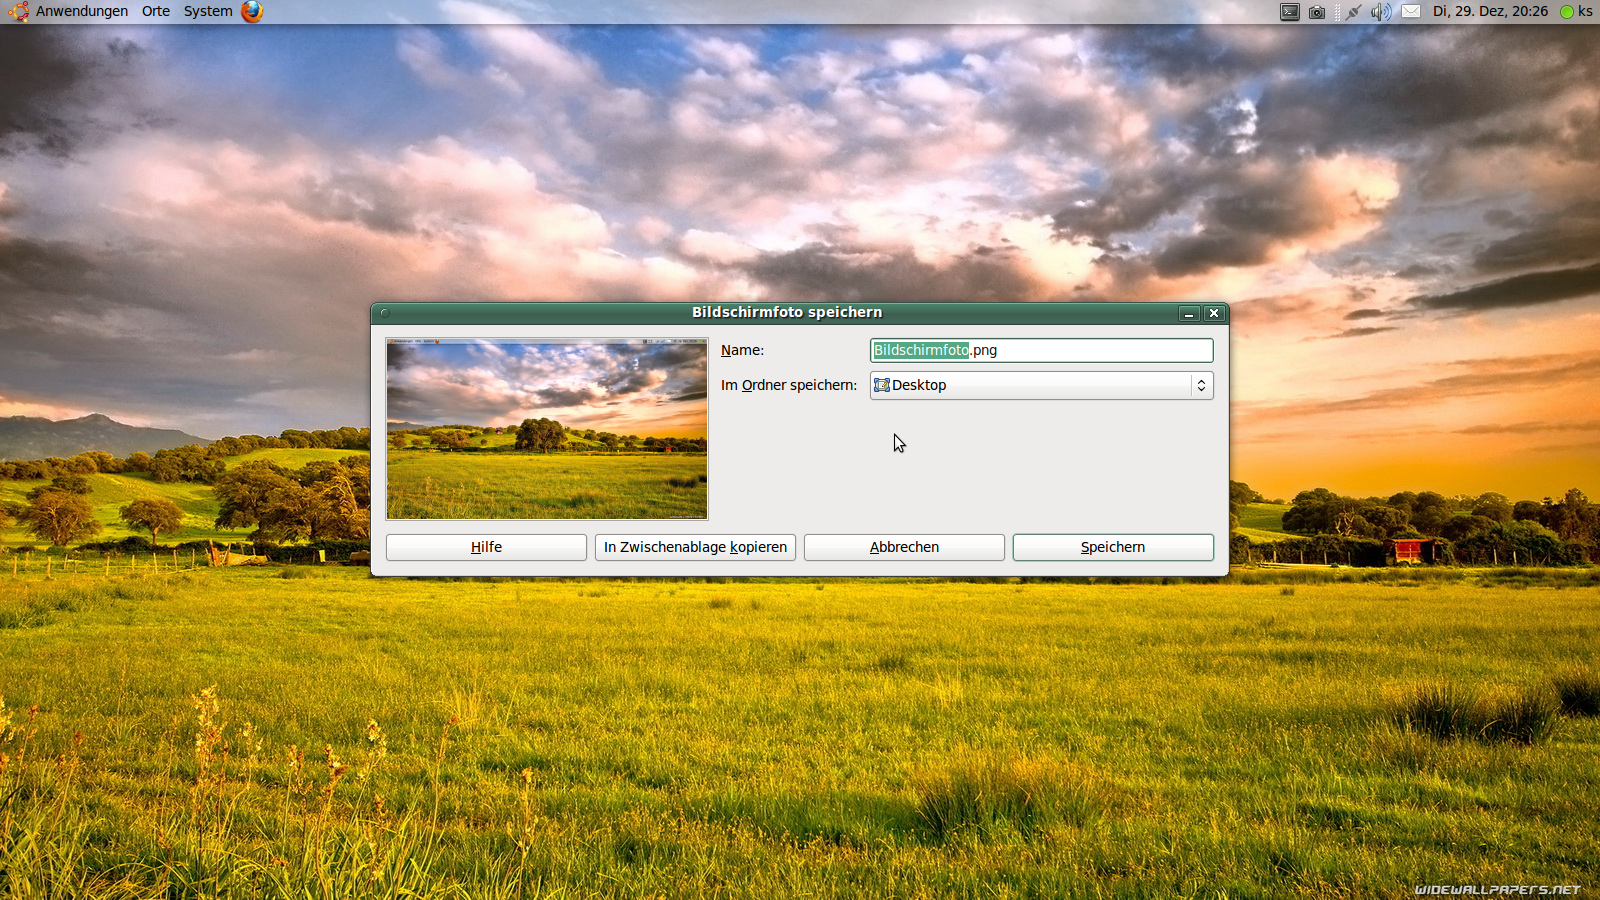Click Abbrechen to cancel saving
The width and height of the screenshot is (1600, 900).
click(x=904, y=547)
